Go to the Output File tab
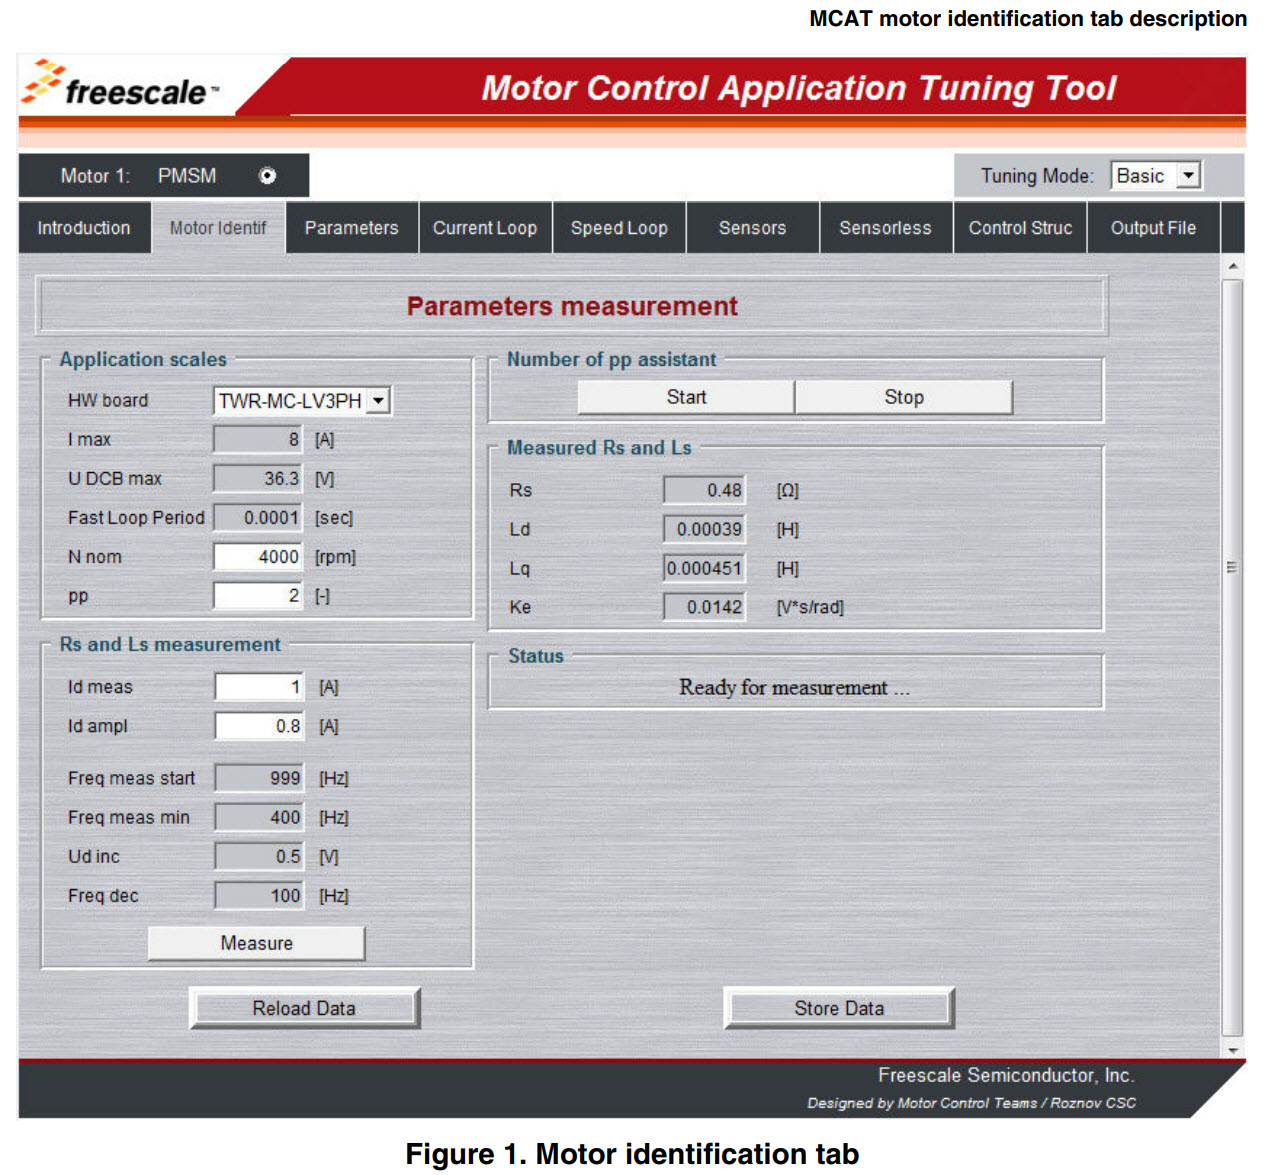 click(x=1152, y=227)
